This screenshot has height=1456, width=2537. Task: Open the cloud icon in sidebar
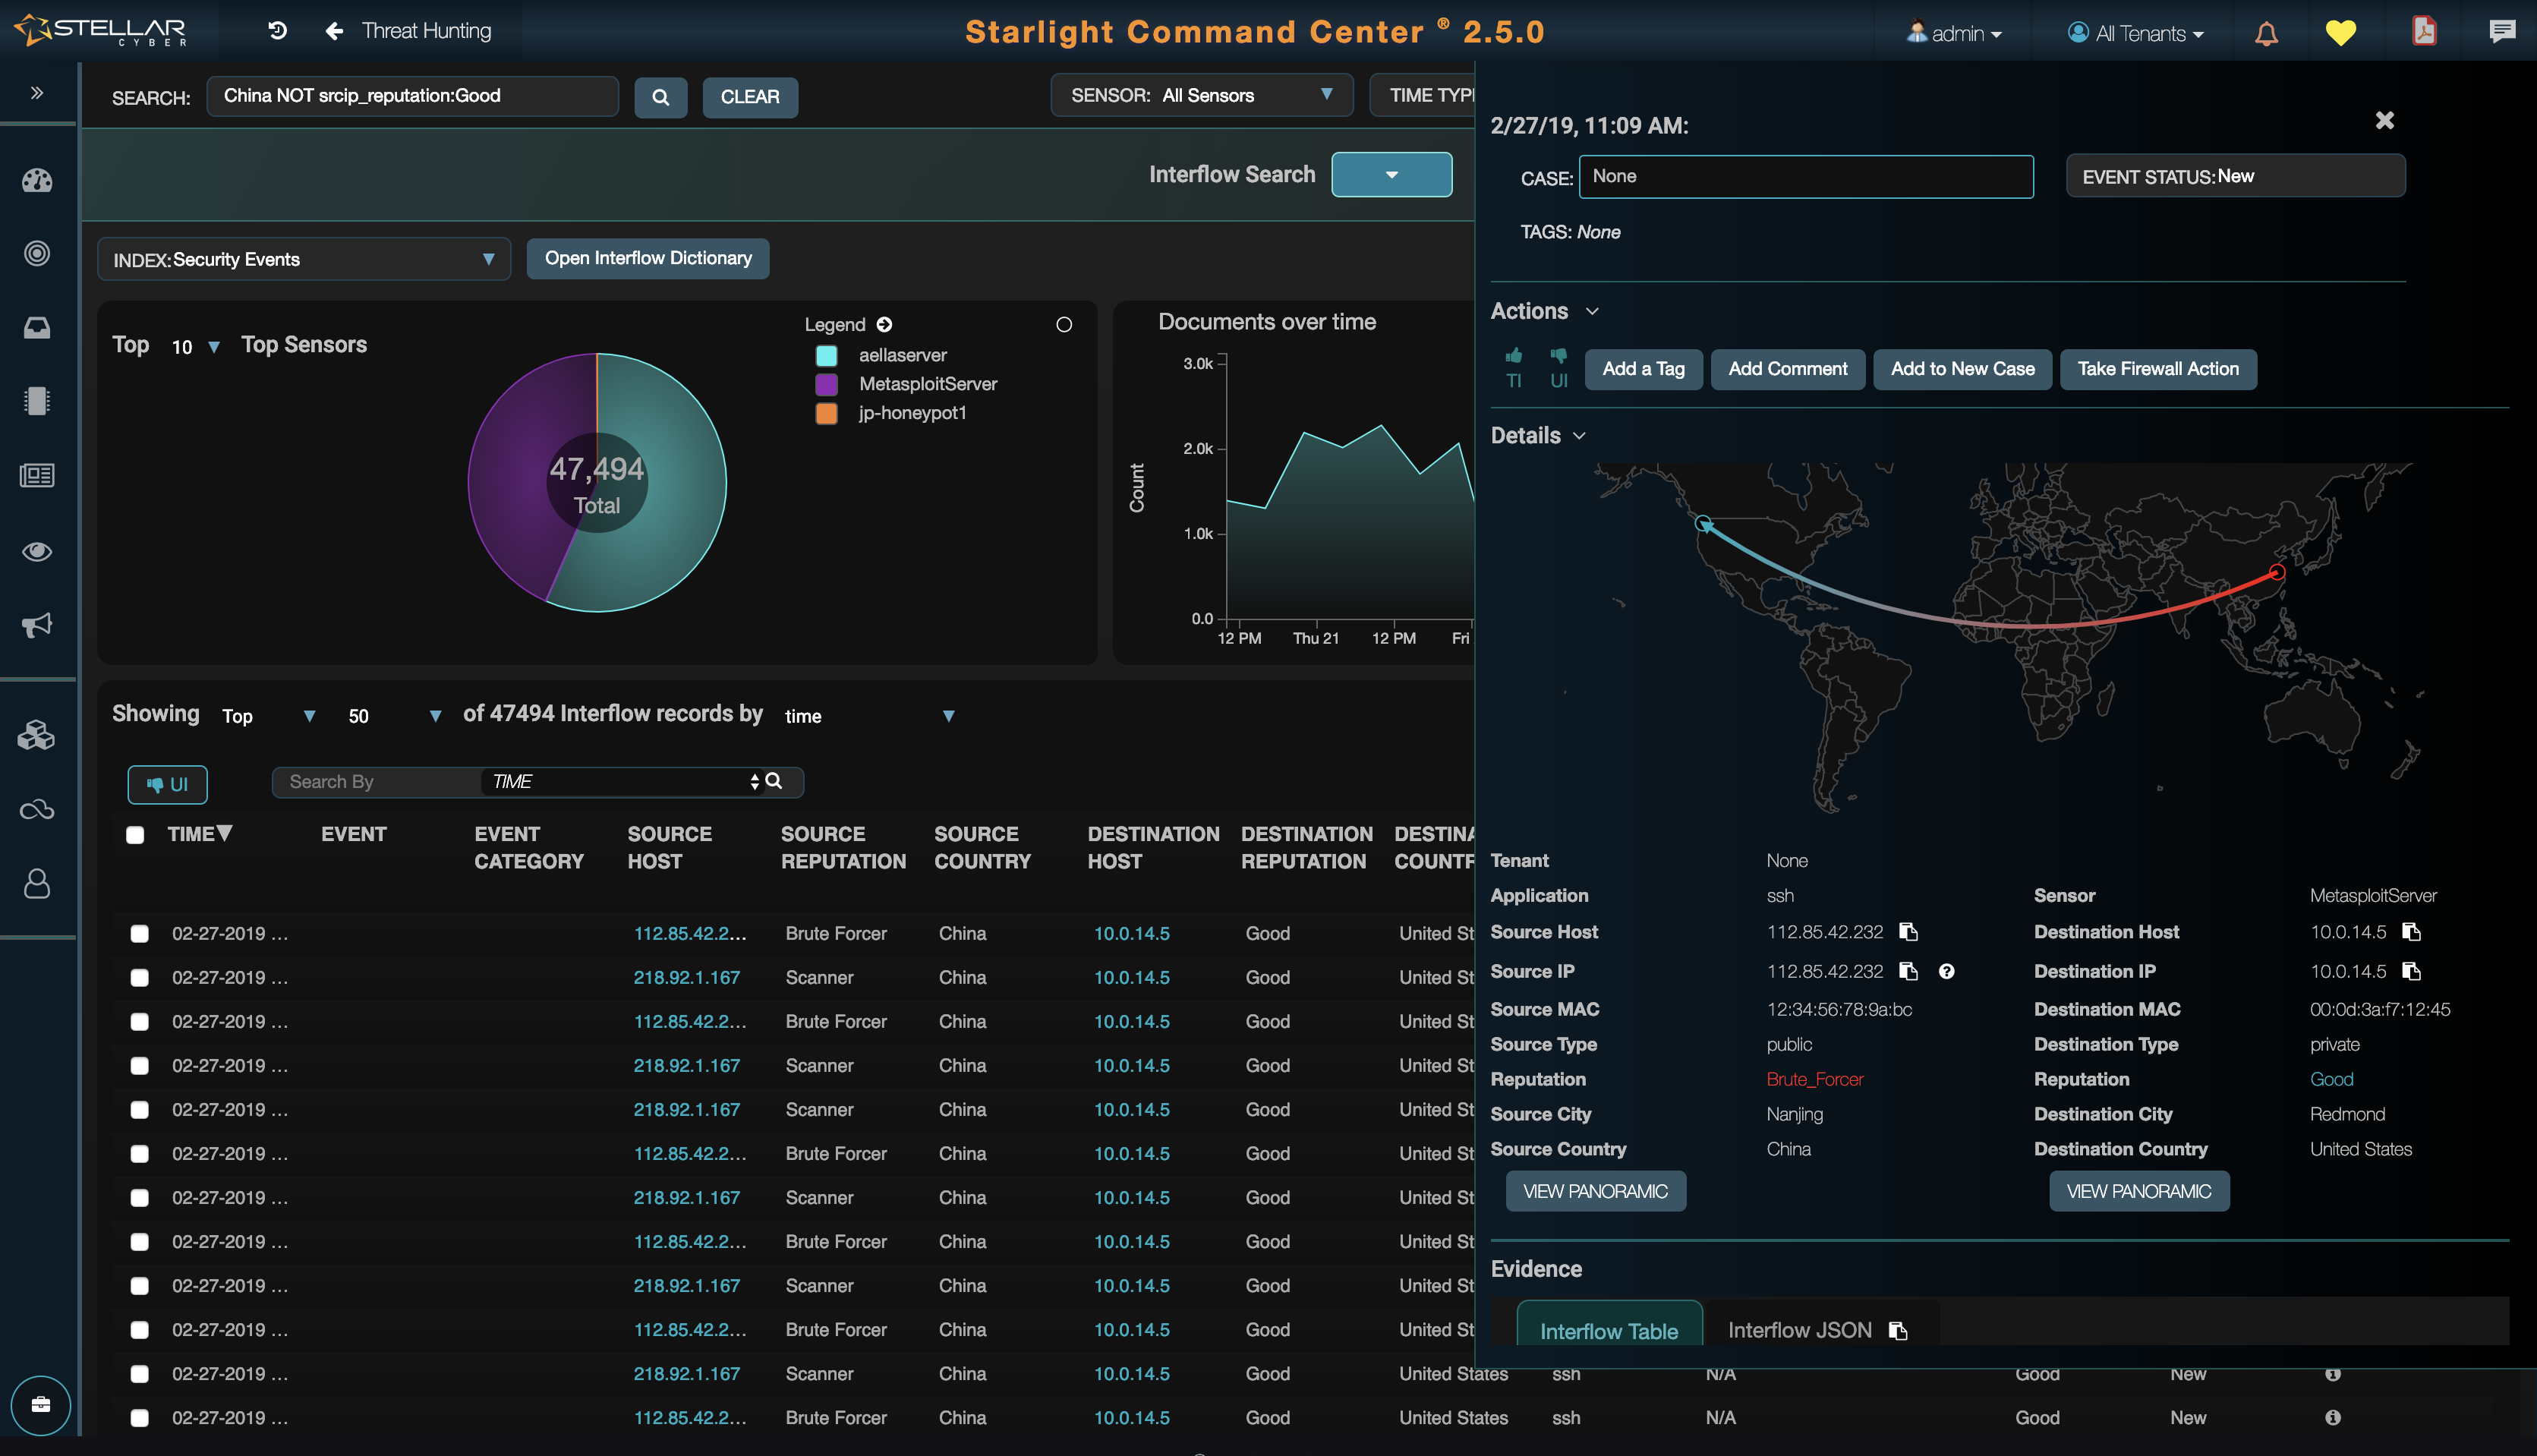(37, 809)
